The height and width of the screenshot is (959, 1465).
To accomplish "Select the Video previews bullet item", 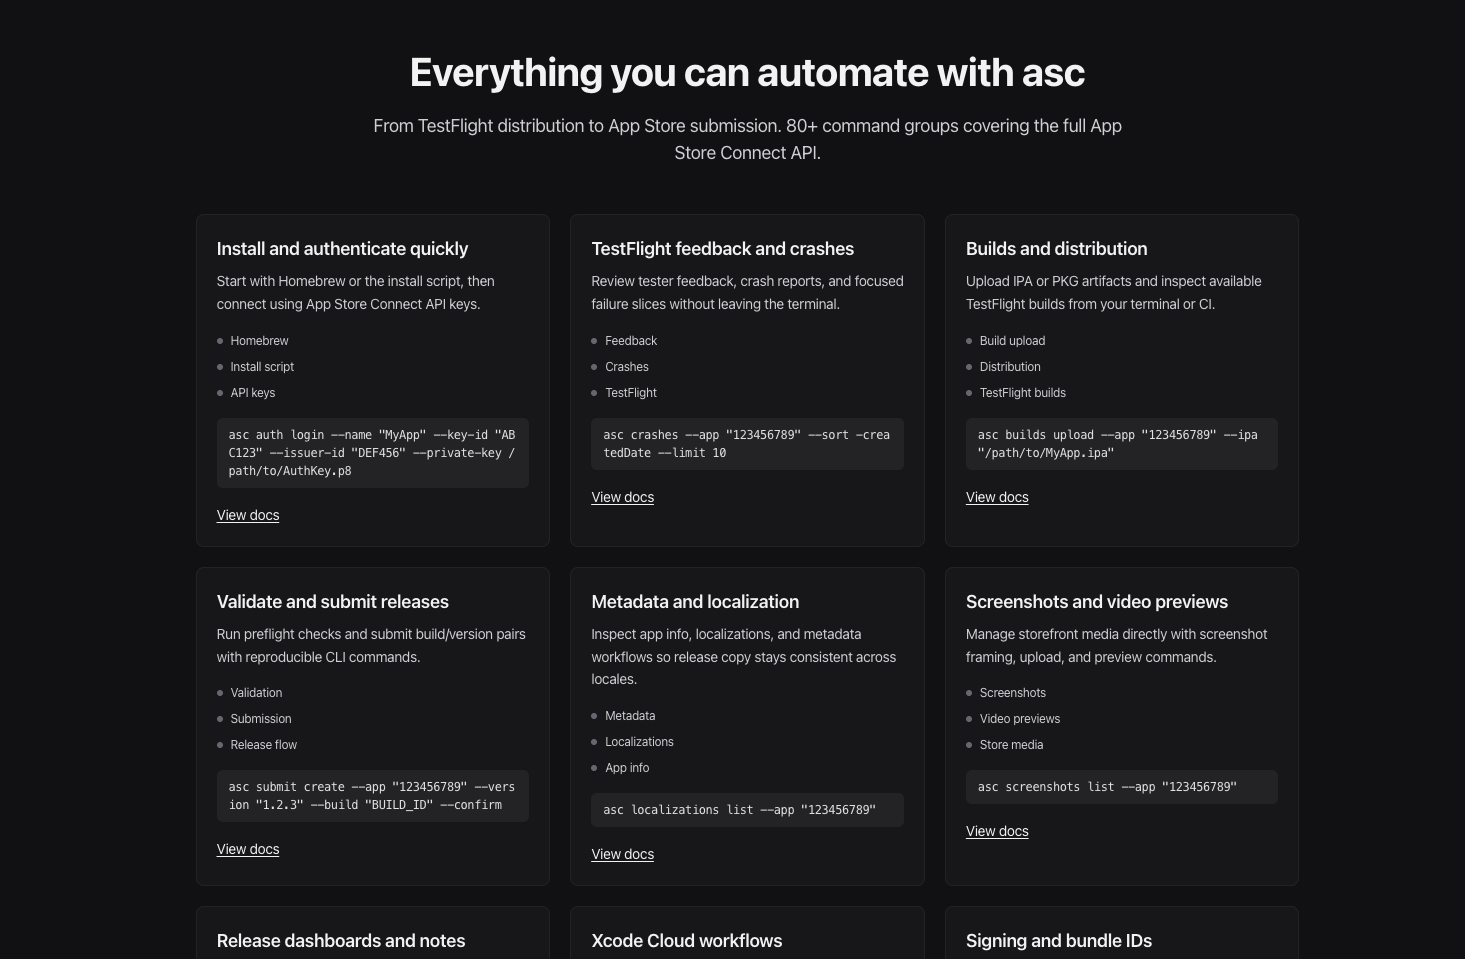I will tap(1019, 718).
